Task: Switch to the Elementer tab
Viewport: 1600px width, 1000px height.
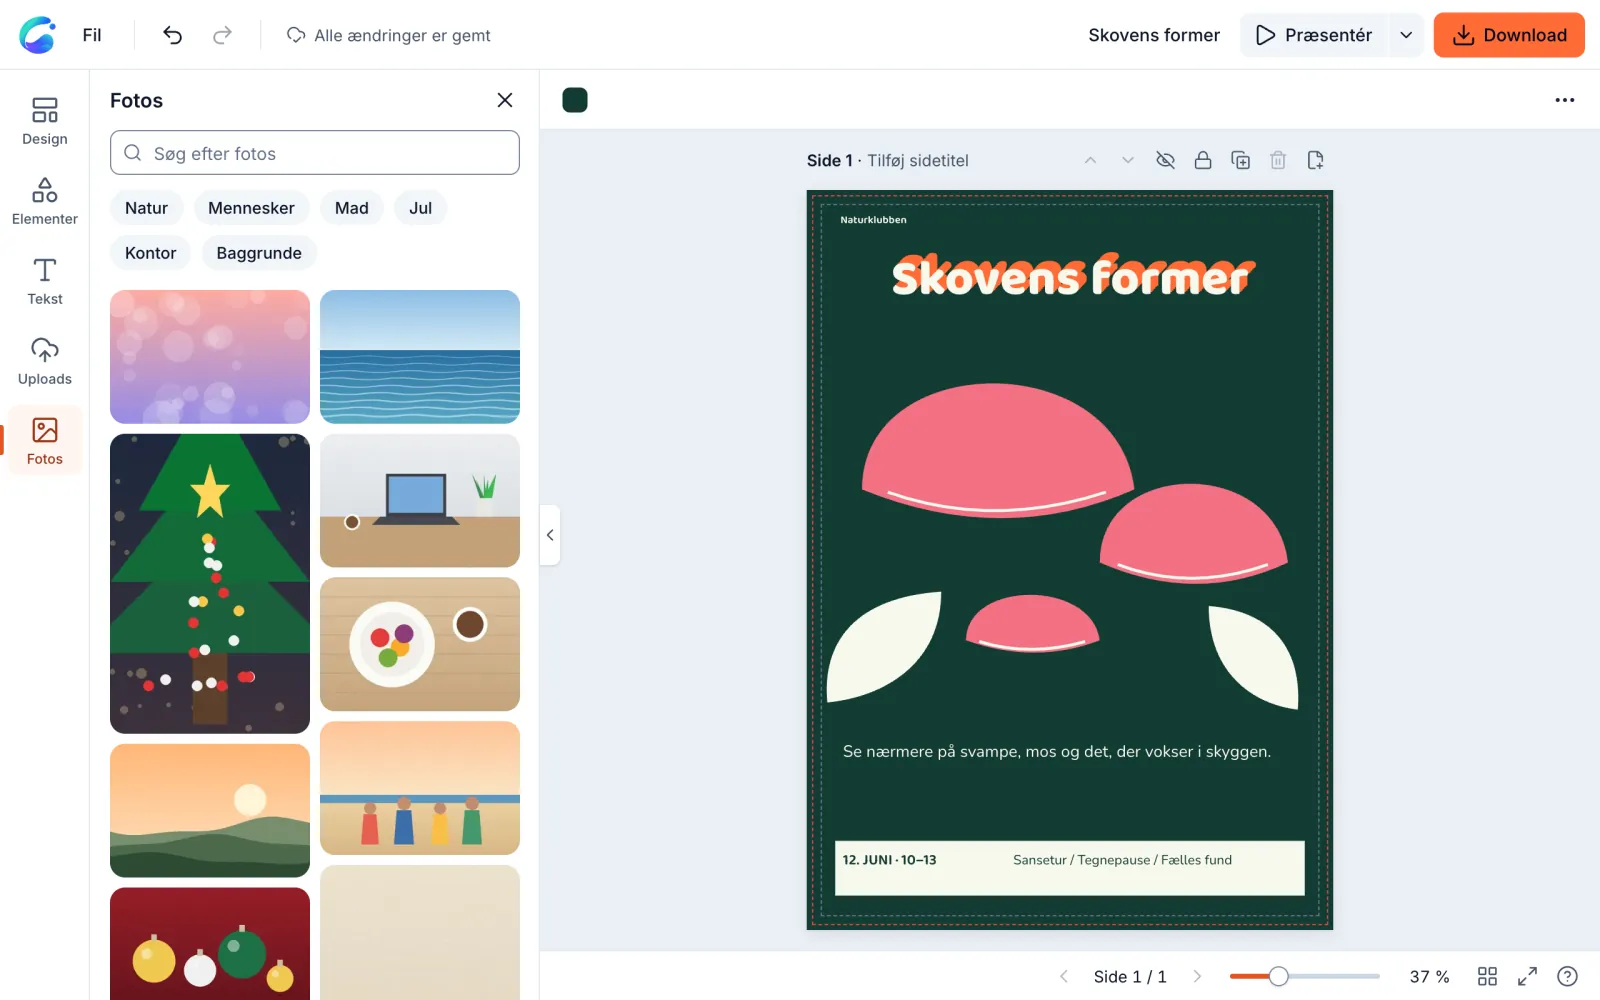Action: (x=45, y=201)
